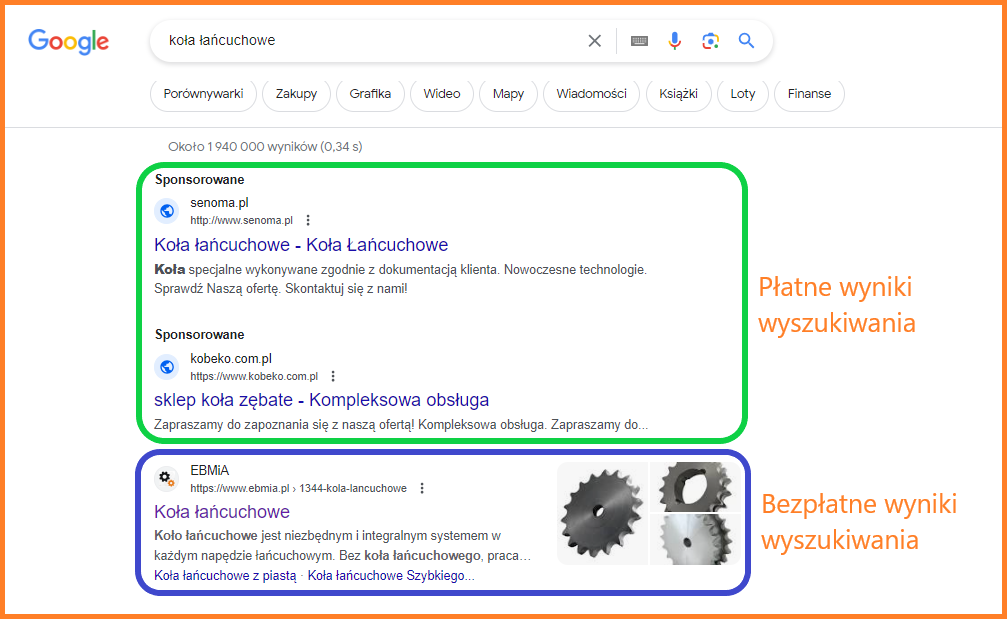This screenshot has width=1007, height=619.
Task: Switch to the Grafika search tab
Action: [369, 93]
